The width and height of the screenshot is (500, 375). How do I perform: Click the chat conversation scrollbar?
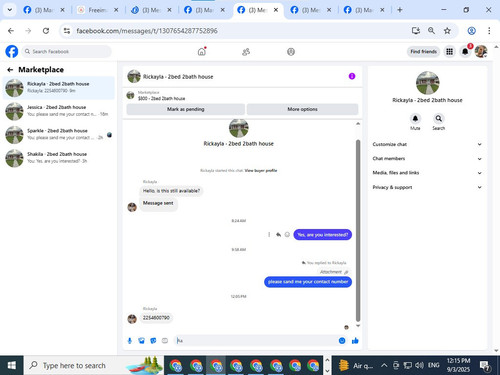[358, 230]
